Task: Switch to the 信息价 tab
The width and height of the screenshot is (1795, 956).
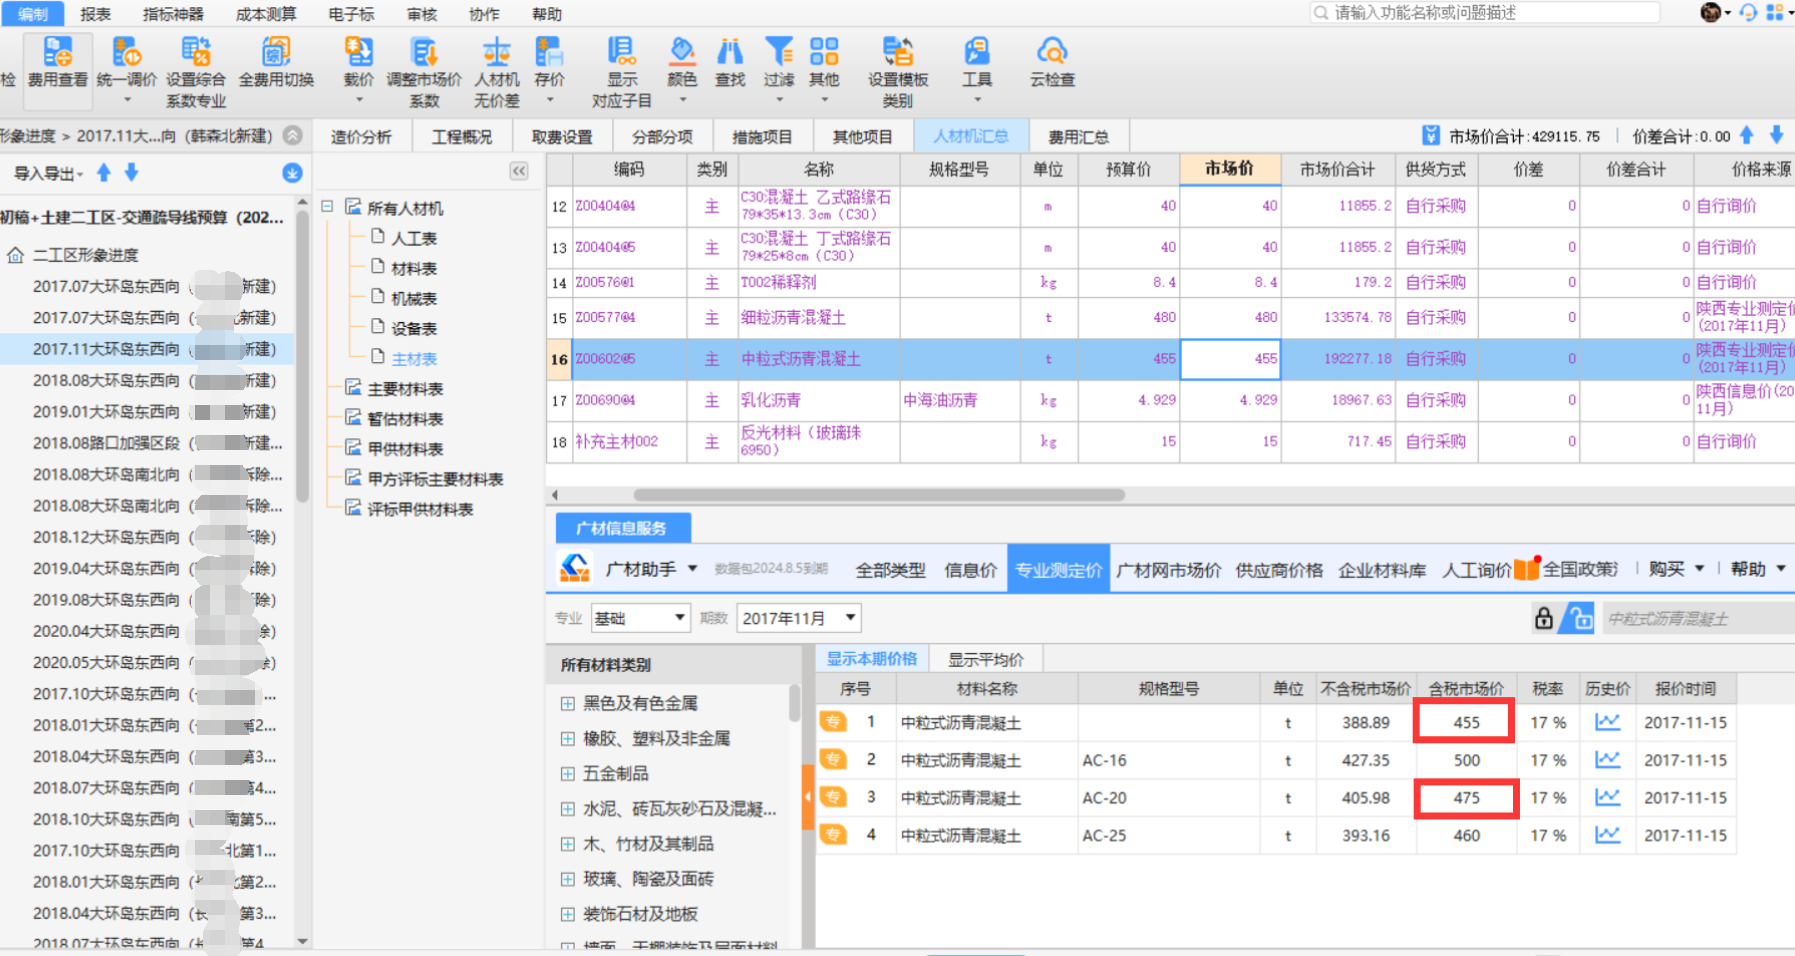Action: pos(970,570)
